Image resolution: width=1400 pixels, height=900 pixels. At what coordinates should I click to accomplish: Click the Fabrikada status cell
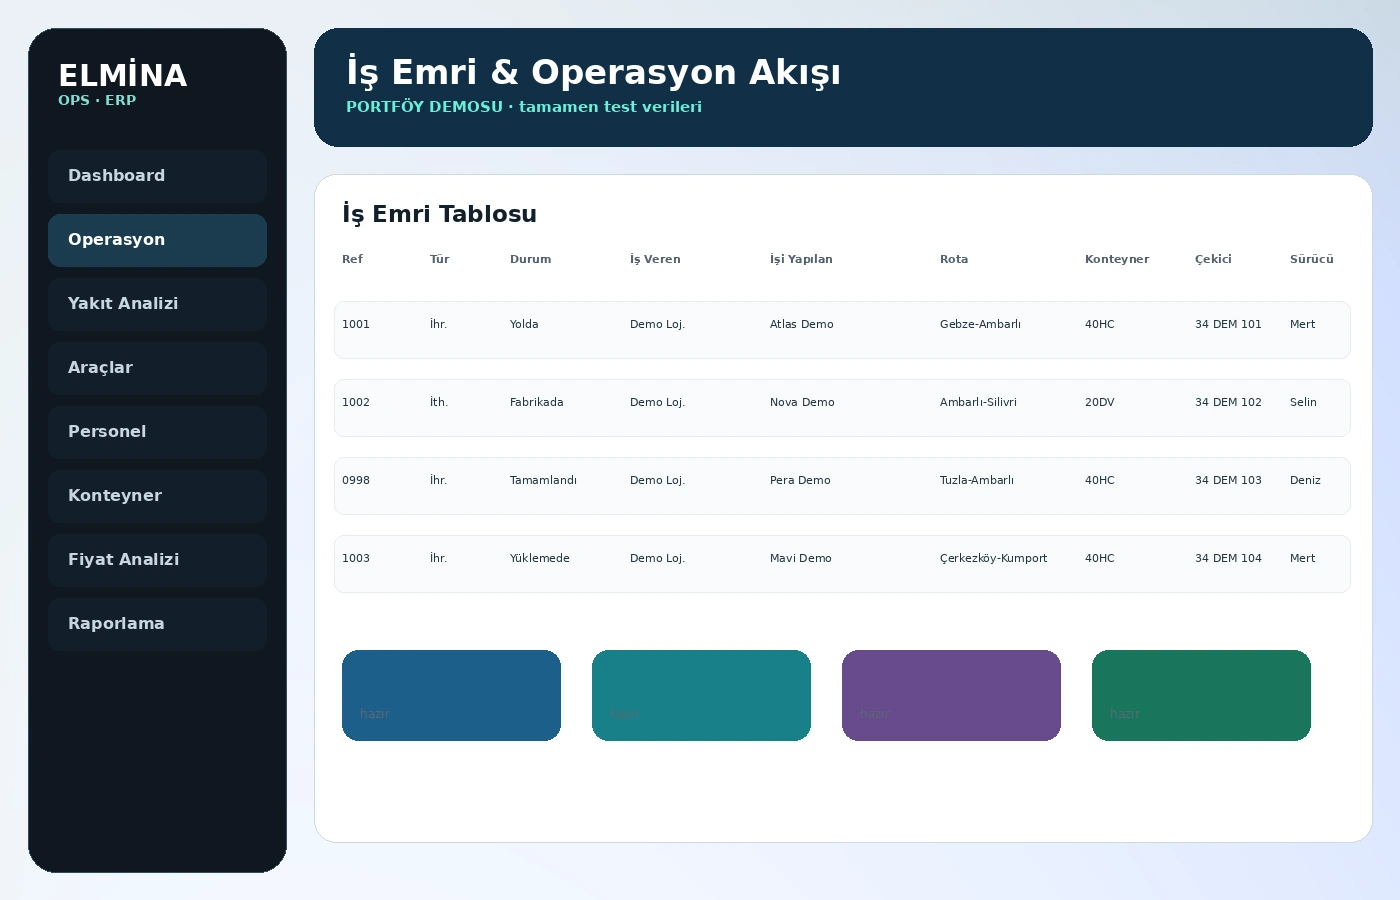(536, 402)
